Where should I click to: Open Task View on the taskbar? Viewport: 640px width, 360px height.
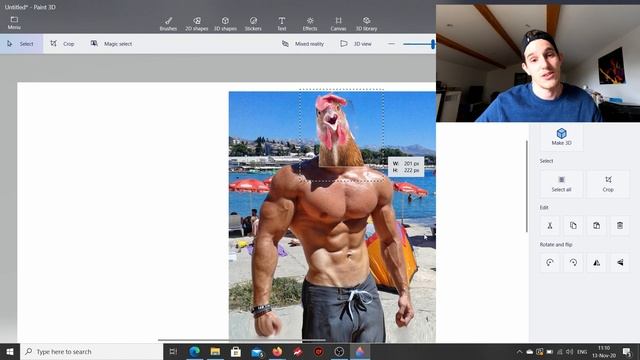coord(173,351)
